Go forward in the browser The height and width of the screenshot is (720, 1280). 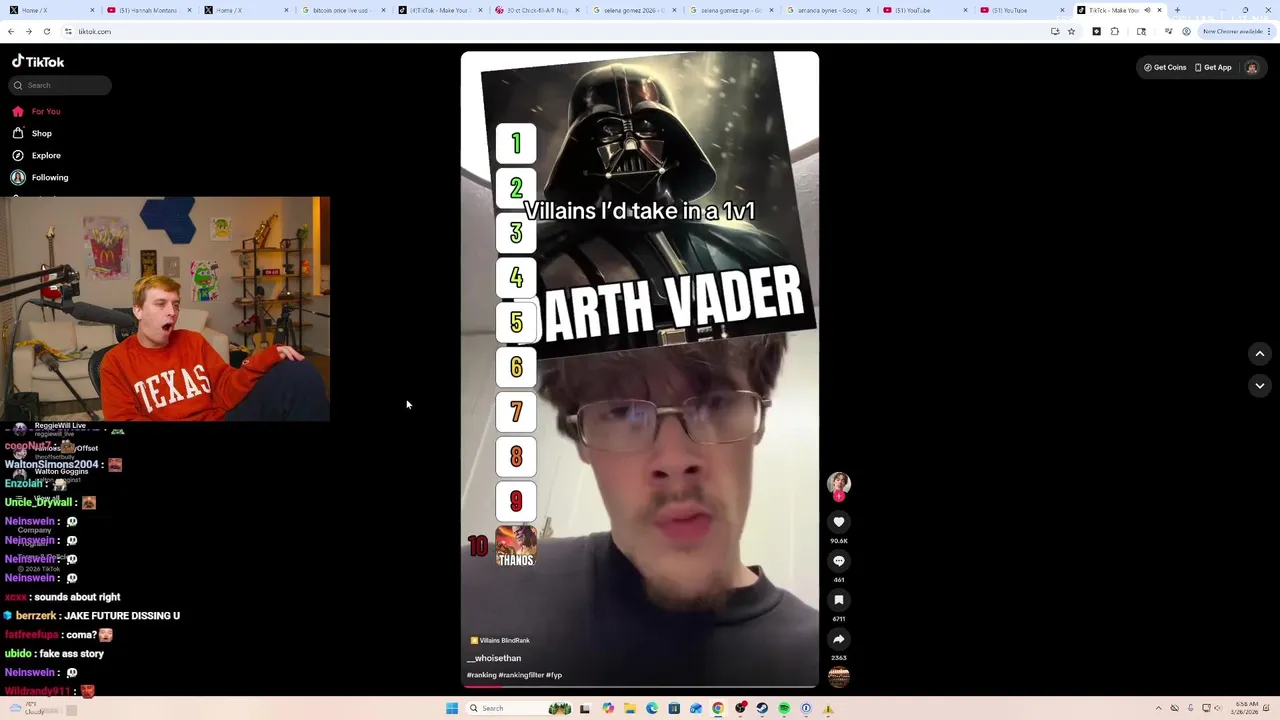click(x=28, y=31)
